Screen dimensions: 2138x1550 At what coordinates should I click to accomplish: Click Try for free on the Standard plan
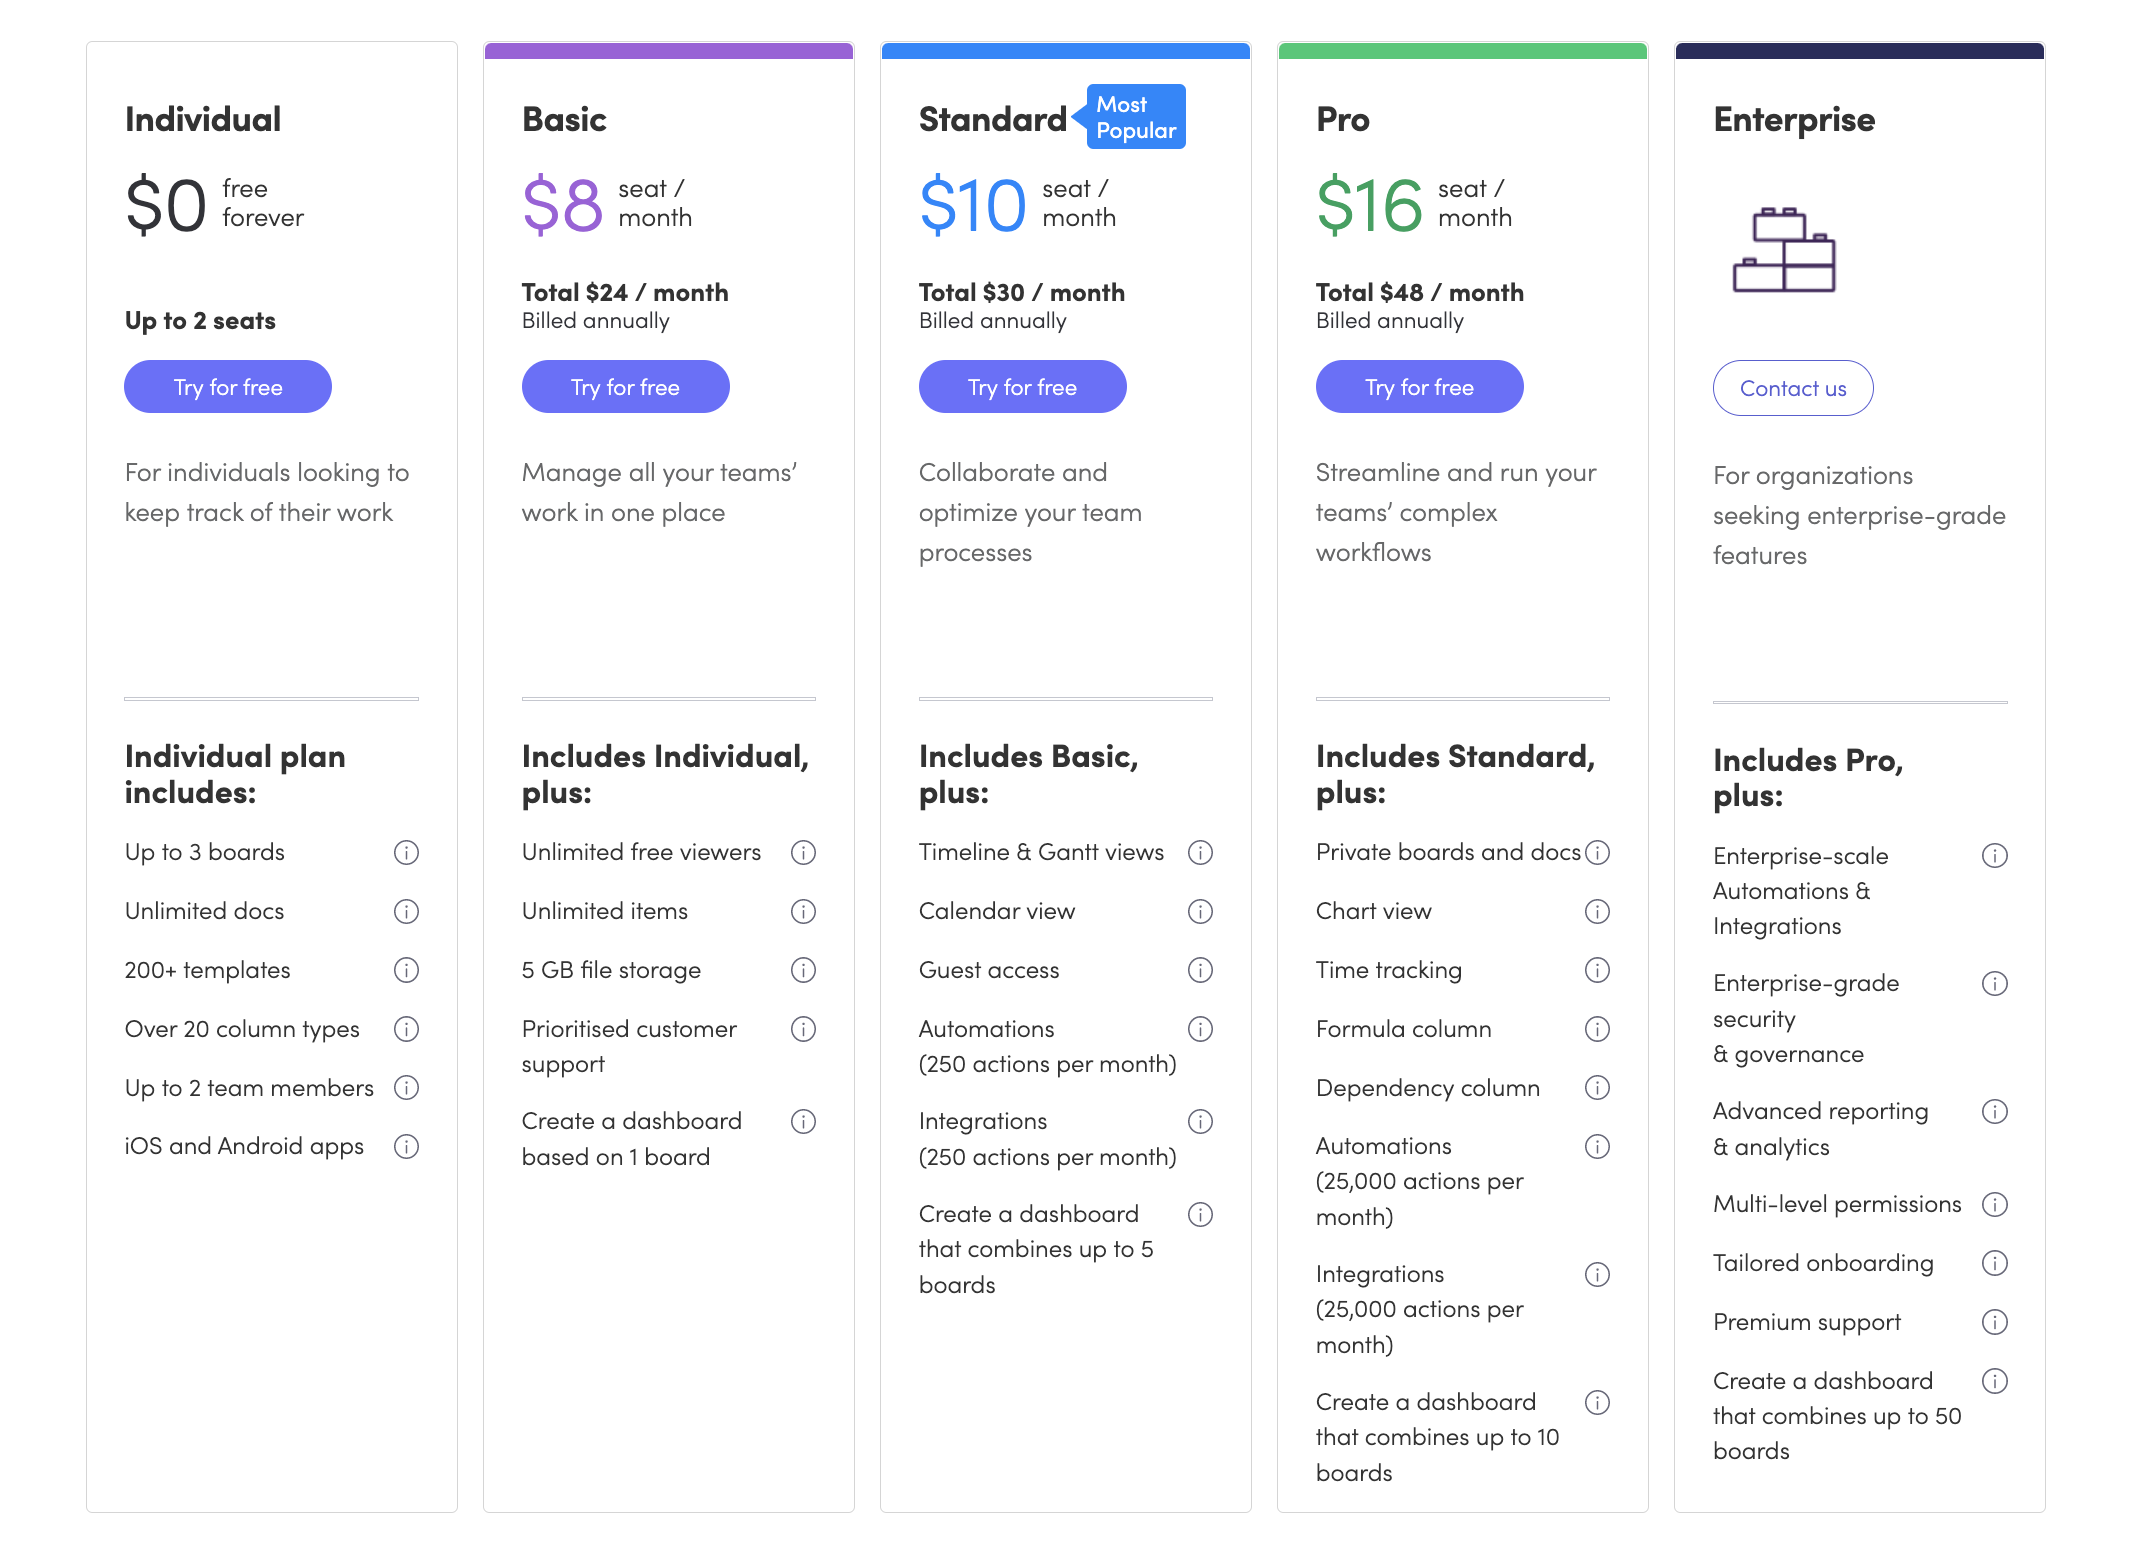1023,387
